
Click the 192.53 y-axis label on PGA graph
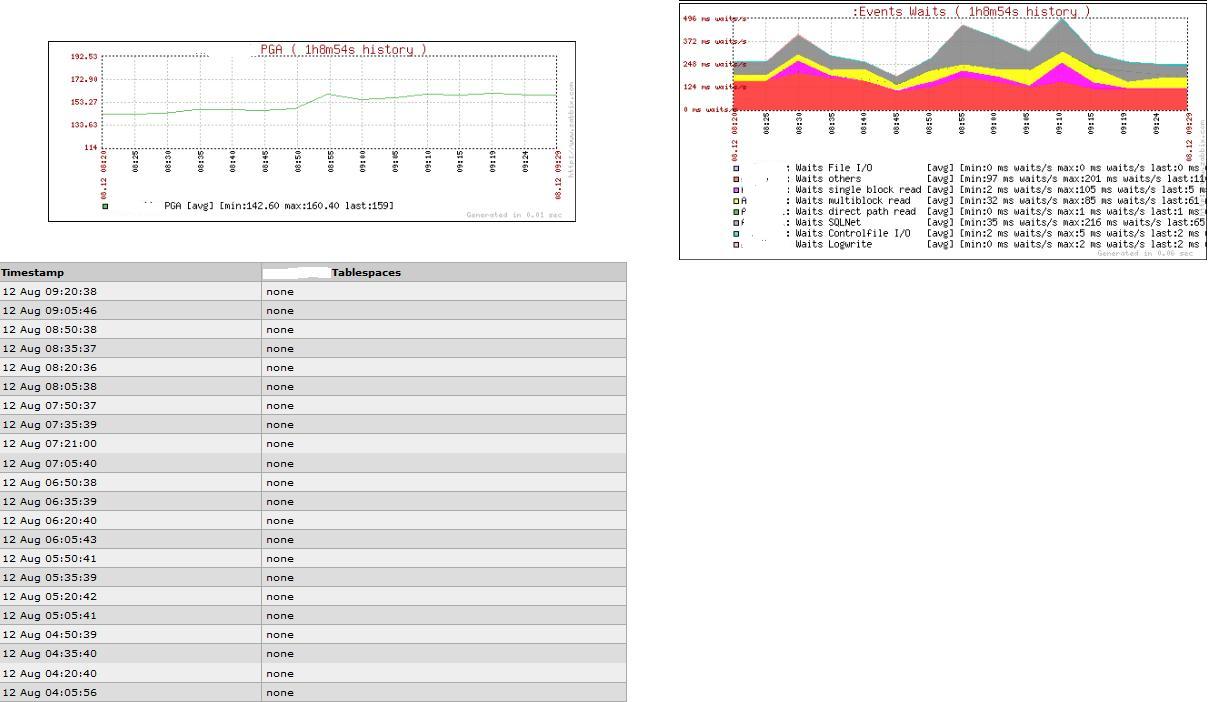click(84, 57)
